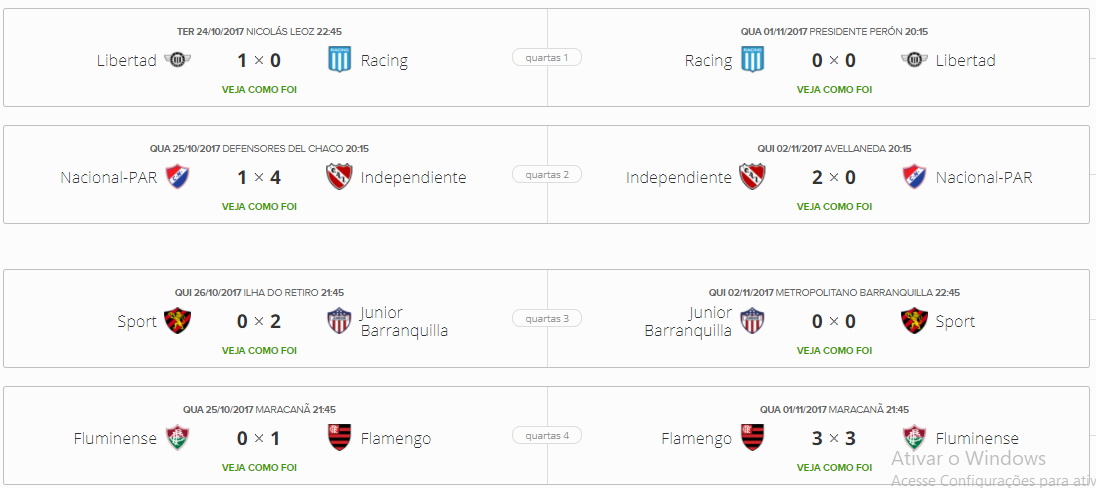Click Fluminense crest in the 01/11/2017 Maracanã match
The width and height of the screenshot is (1096, 488).
pos(915,438)
